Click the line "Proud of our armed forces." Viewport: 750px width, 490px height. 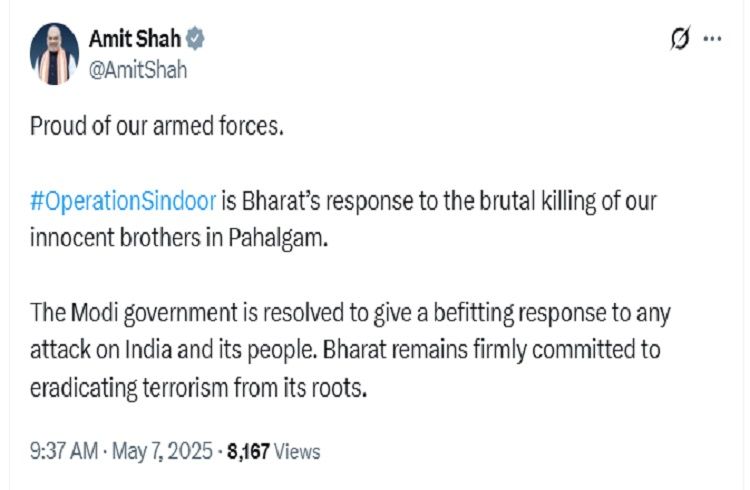click(157, 126)
